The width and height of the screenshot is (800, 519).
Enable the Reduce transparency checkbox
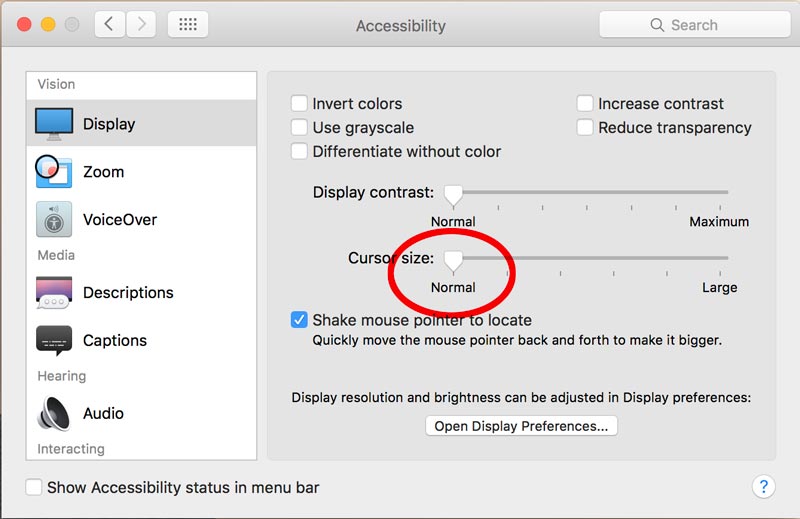(x=585, y=128)
